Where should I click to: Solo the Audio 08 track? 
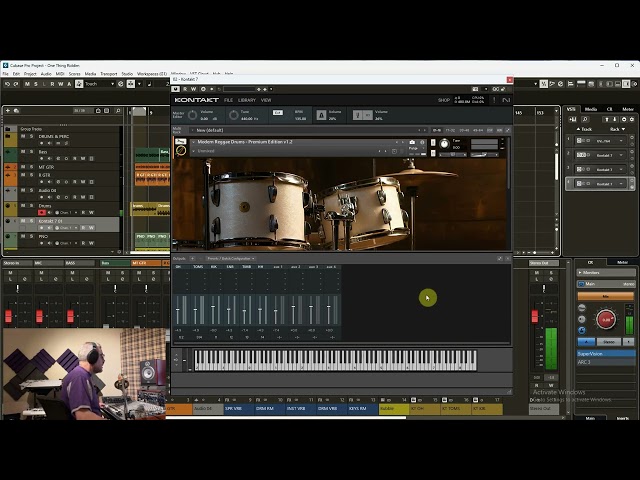(x=31, y=190)
